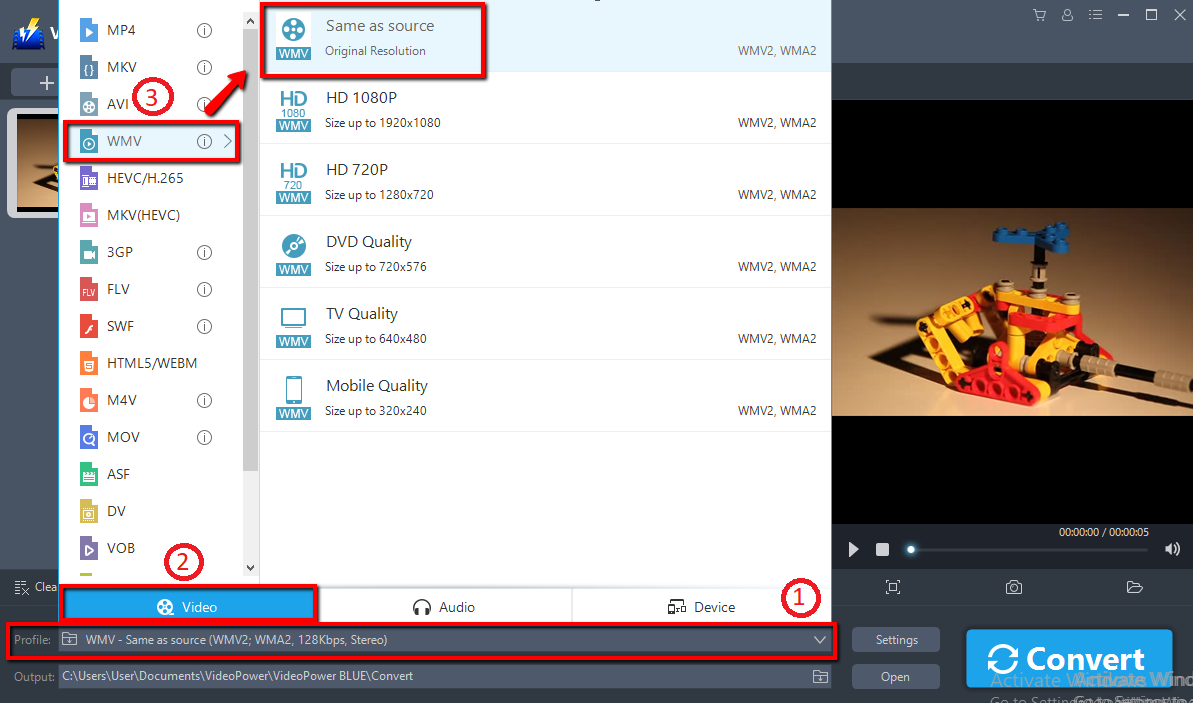Switch to the Audio tab
1193x703 pixels.
pos(444,607)
